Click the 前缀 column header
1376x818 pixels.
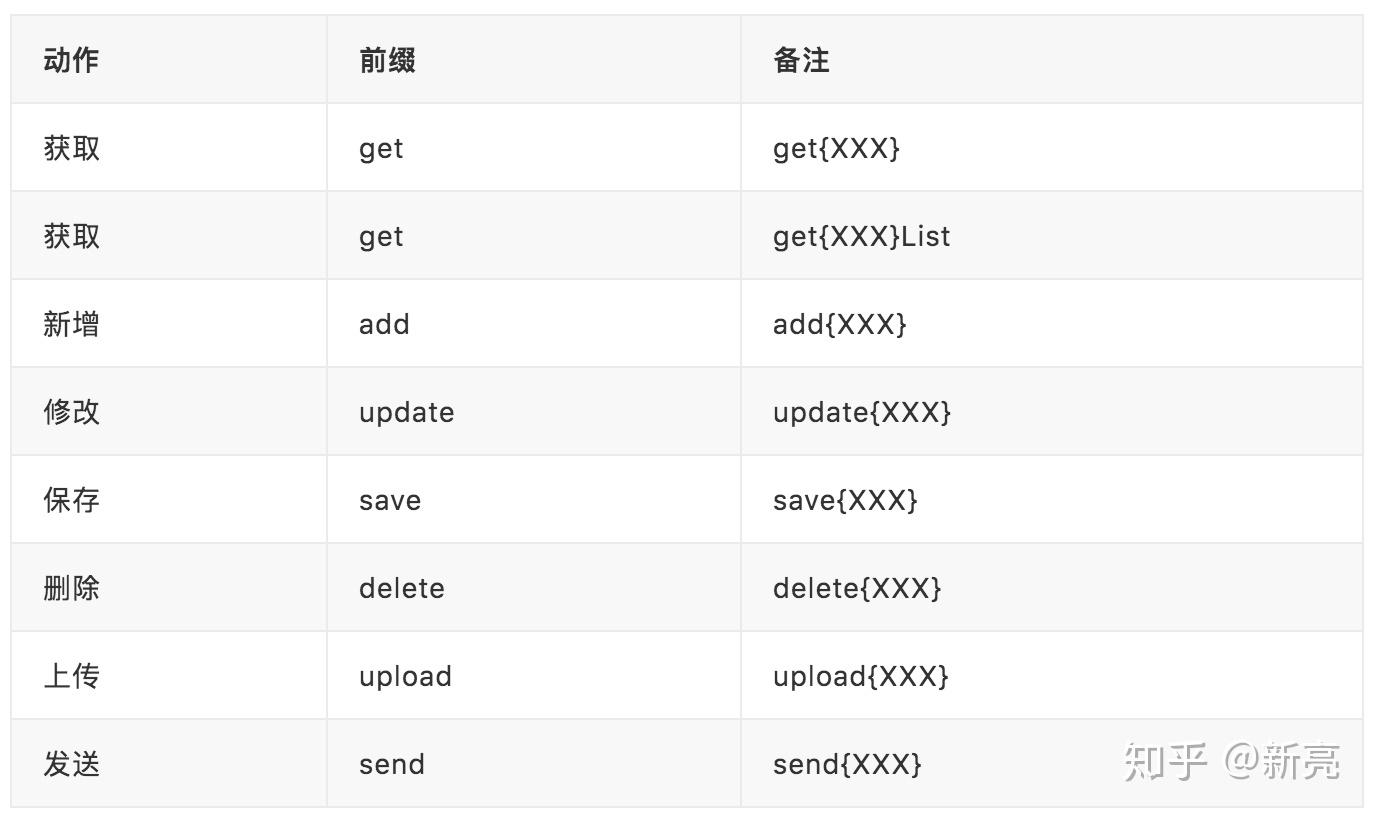[534, 60]
